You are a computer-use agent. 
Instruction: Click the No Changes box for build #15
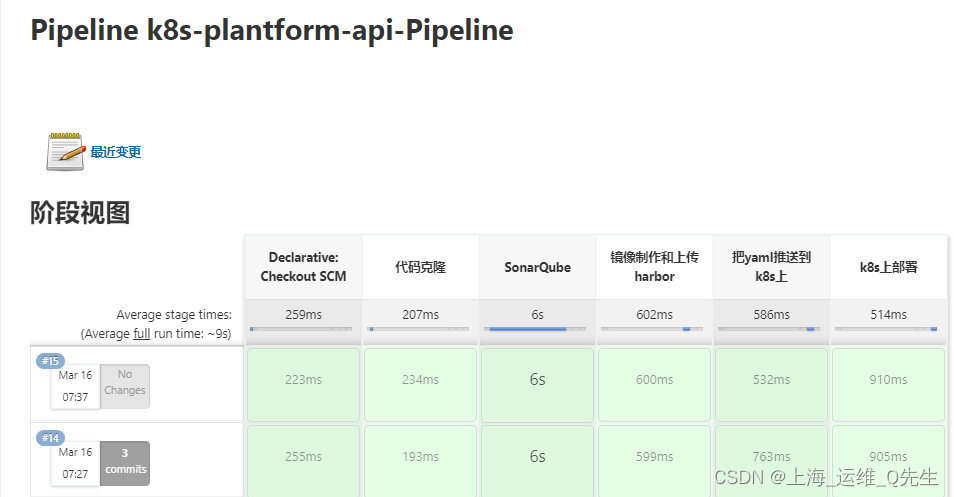(x=125, y=385)
